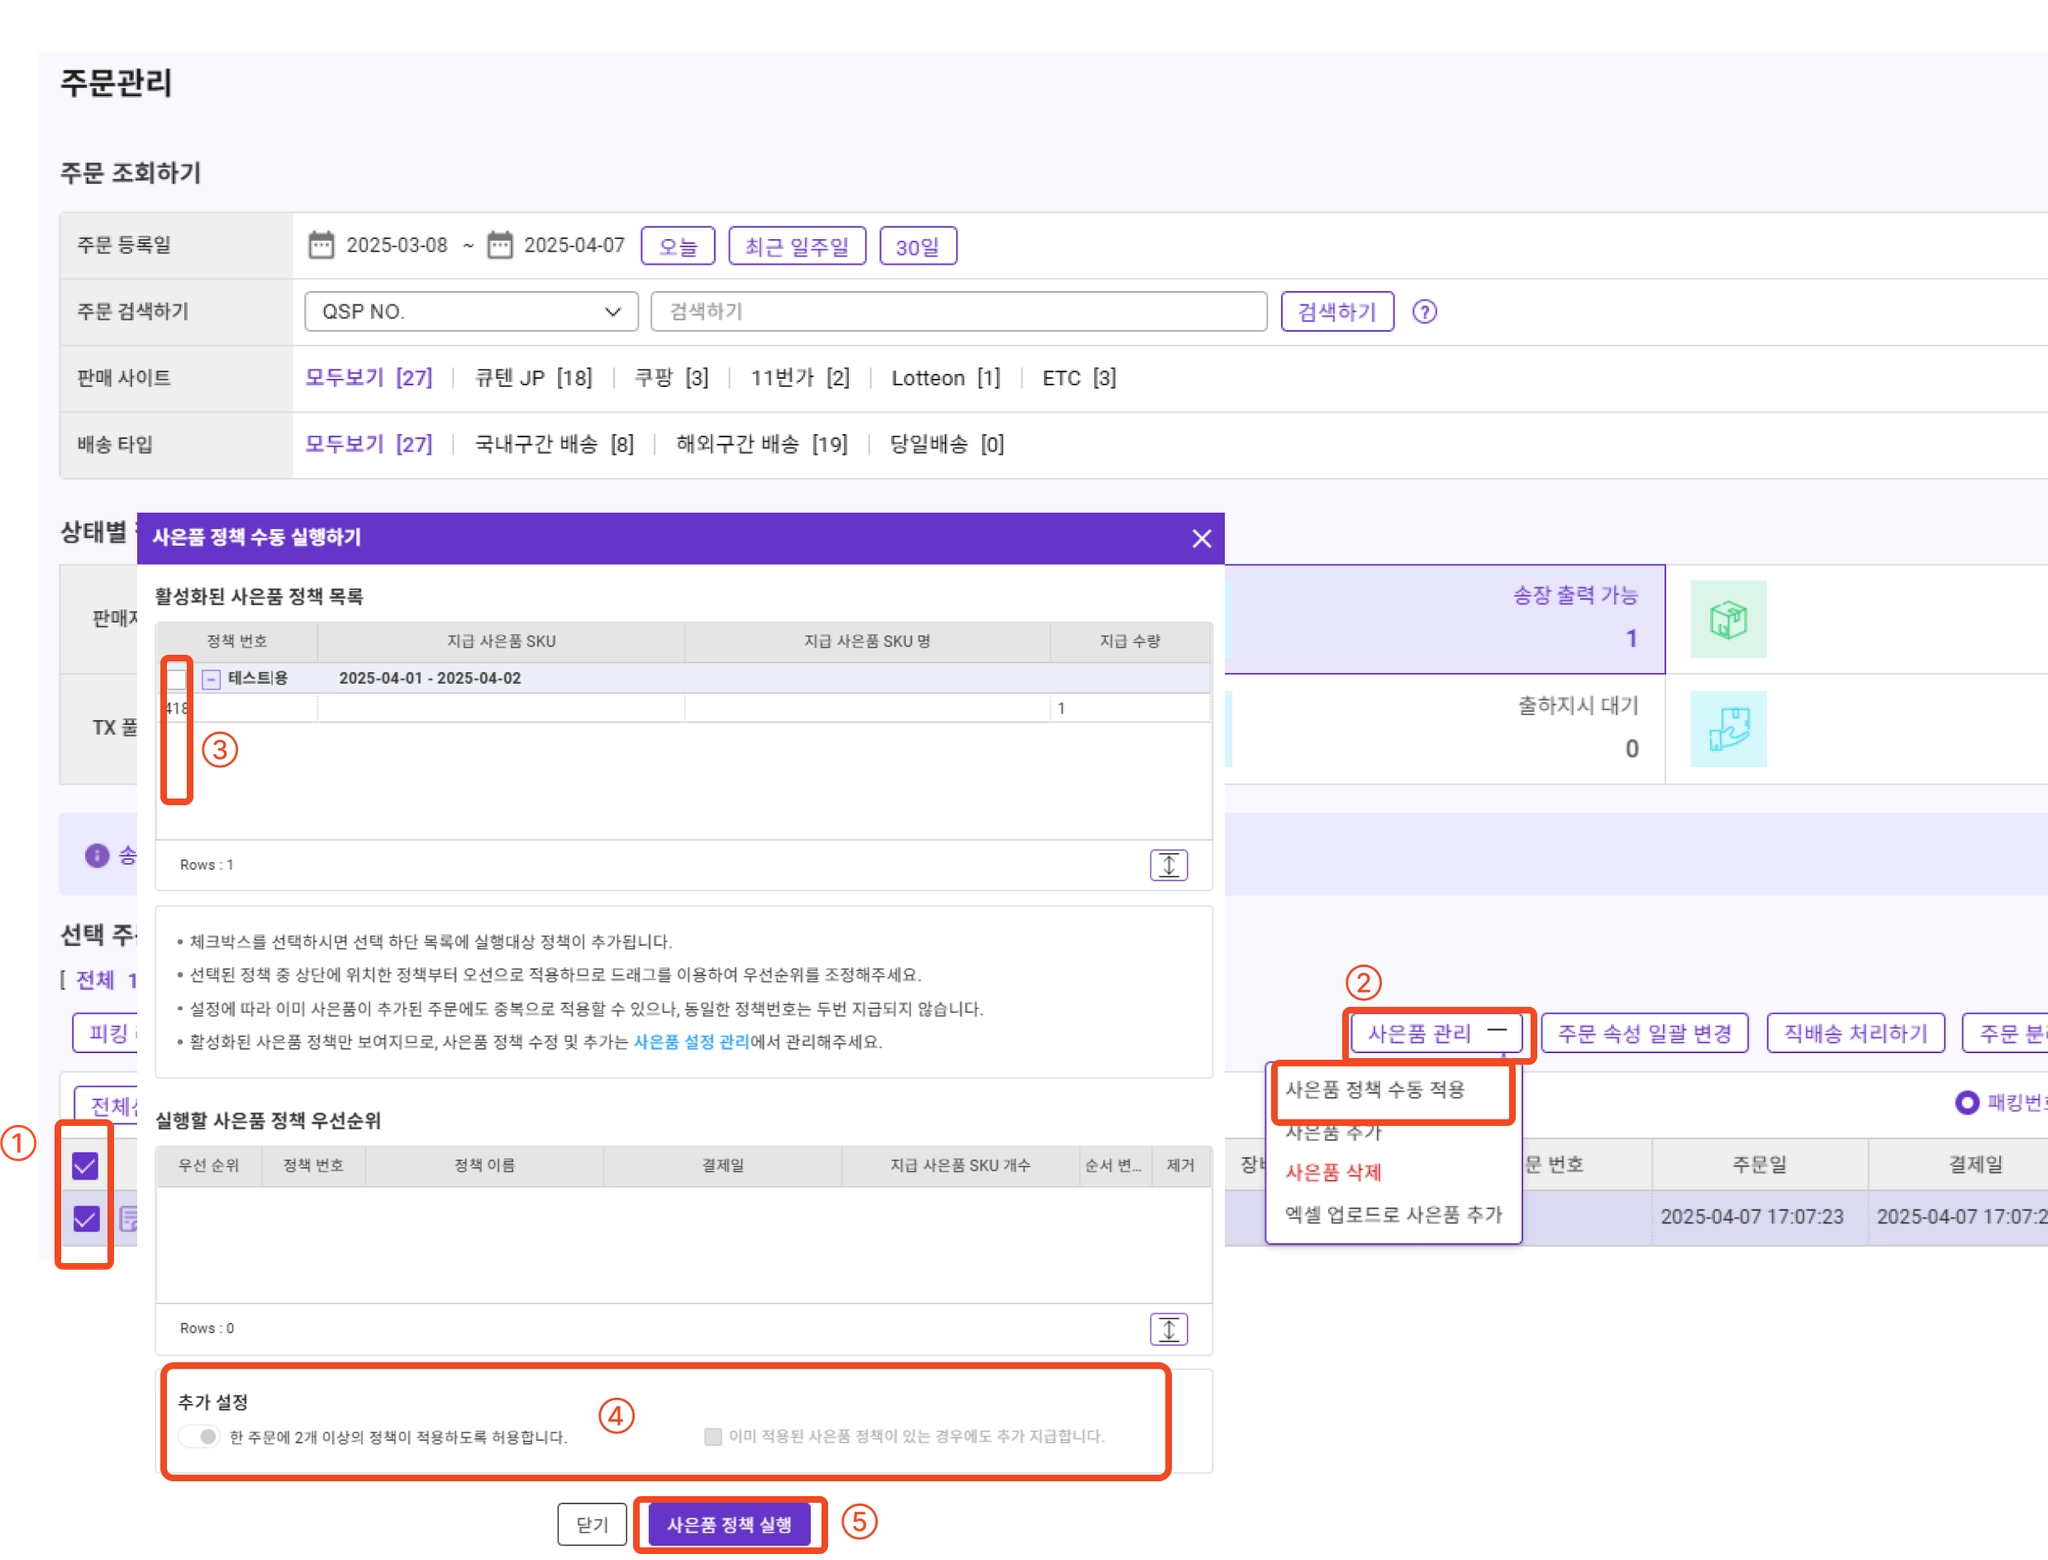The image size is (2048, 1560).
Task: Choose 사은품 삭제 from the menu
Action: 1333,1172
